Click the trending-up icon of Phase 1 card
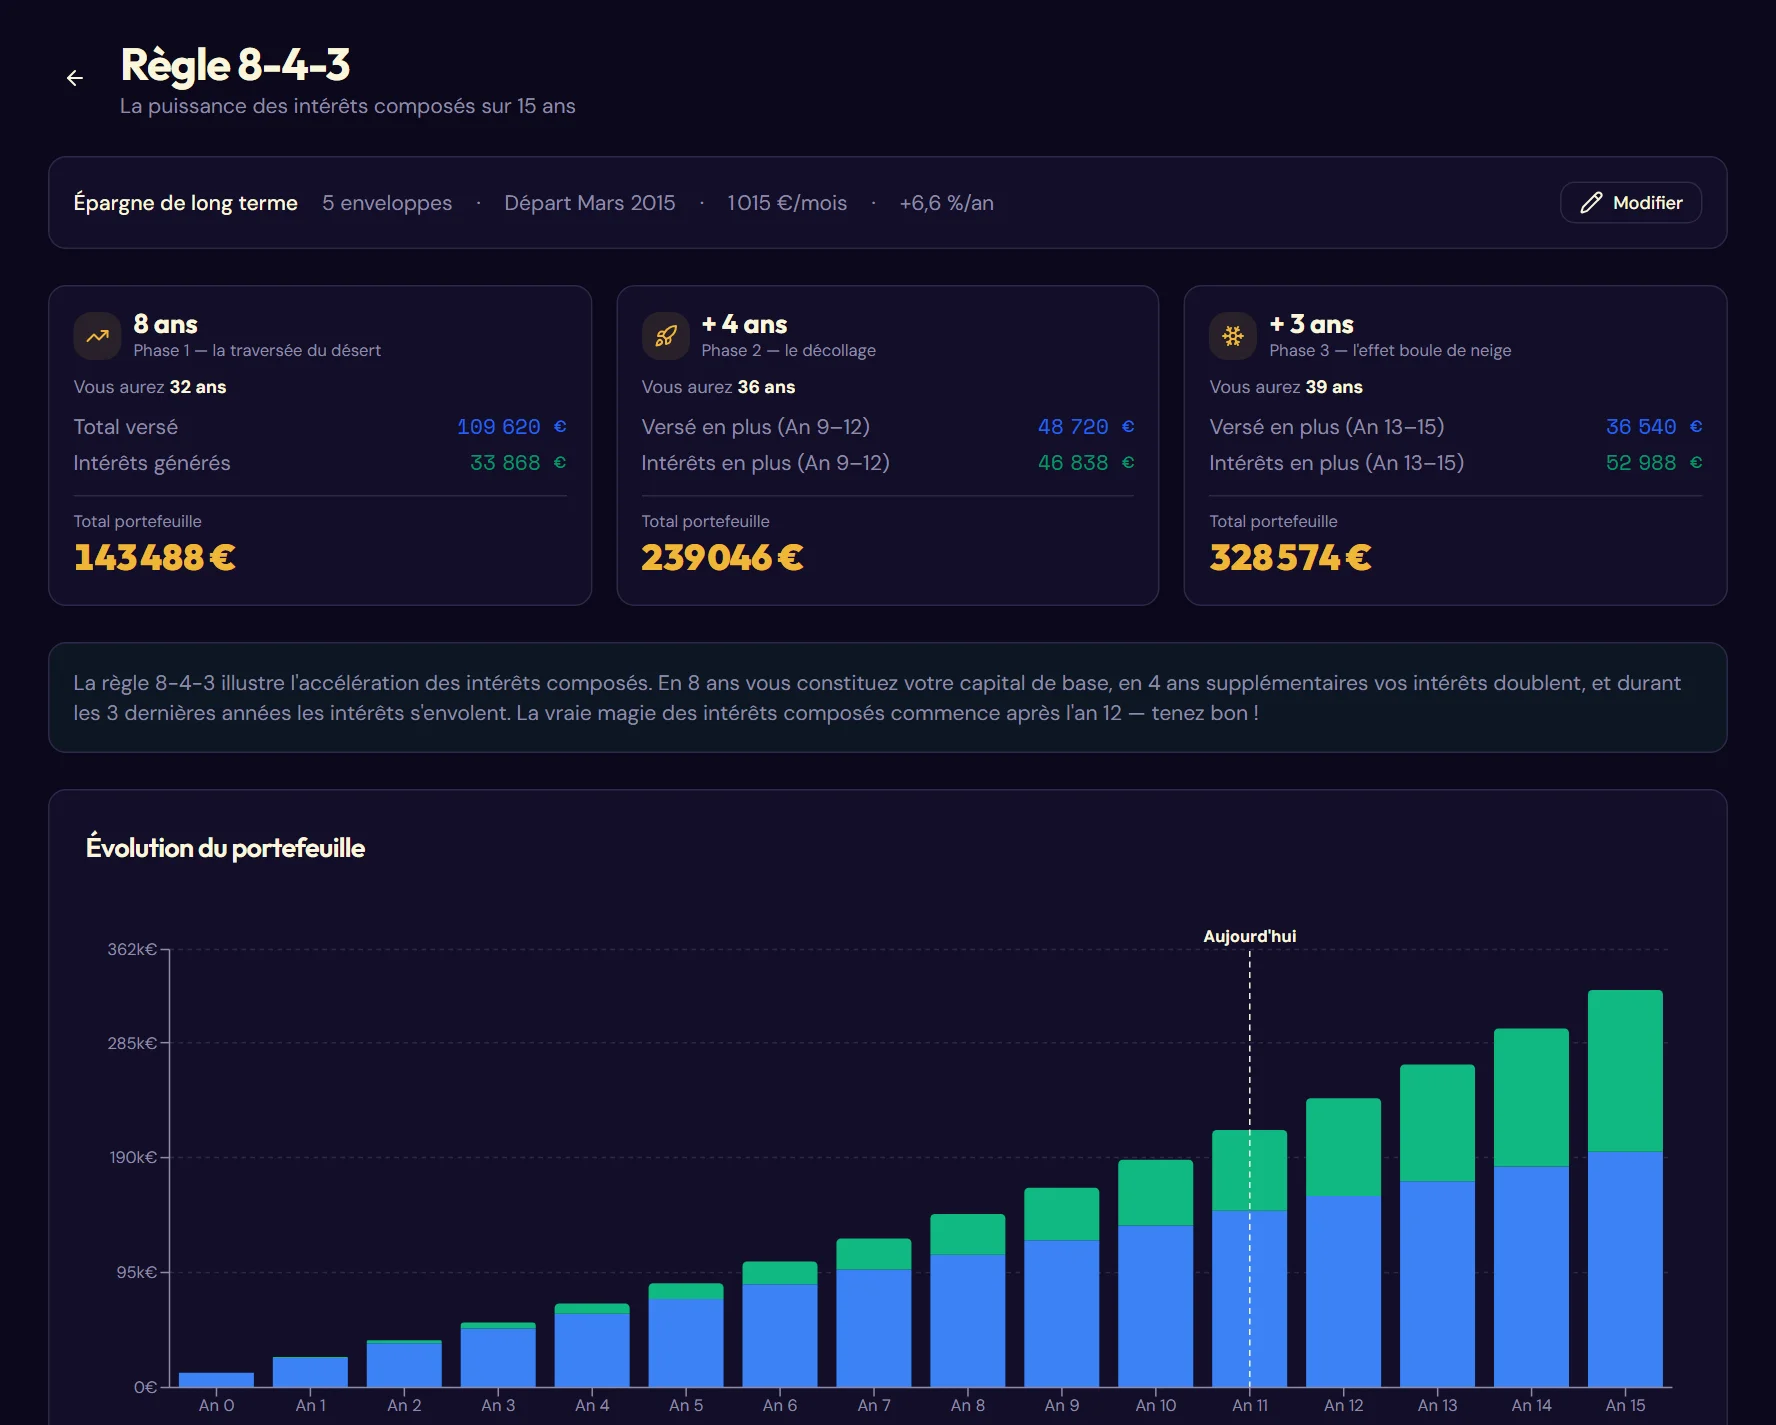Viewport: 1776px width, 1425px height. (98, 336)
